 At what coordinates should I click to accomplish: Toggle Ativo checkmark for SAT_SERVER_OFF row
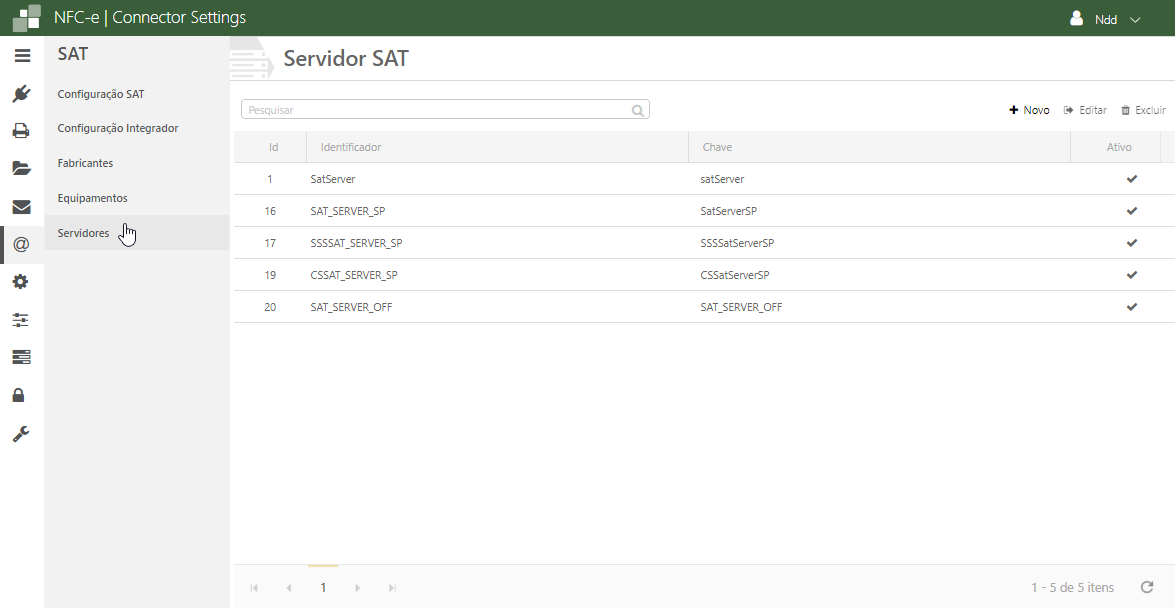tap(1132, 307)
